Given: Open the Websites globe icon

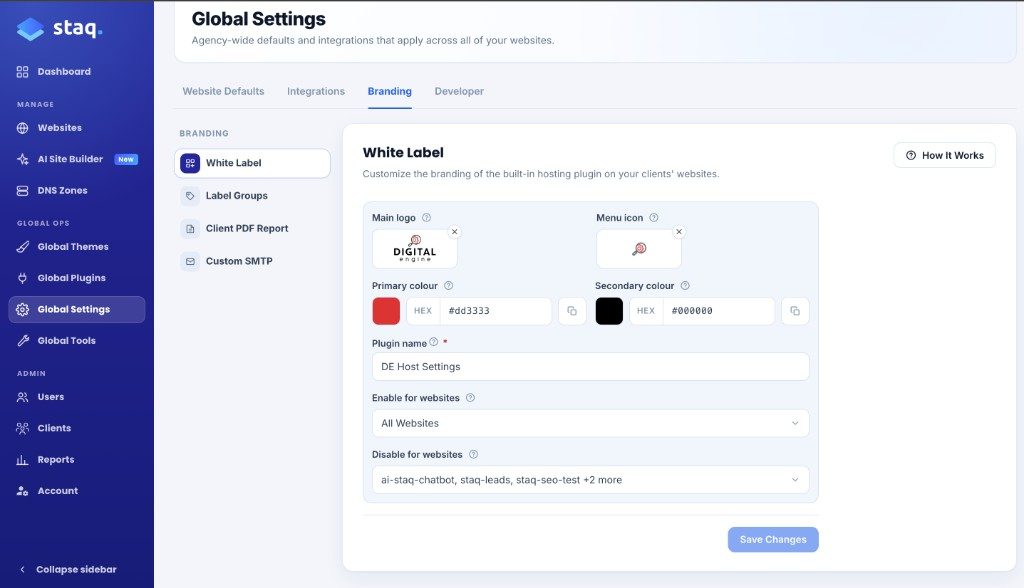Looking at the screenshot, I should (x=22, y=128).
